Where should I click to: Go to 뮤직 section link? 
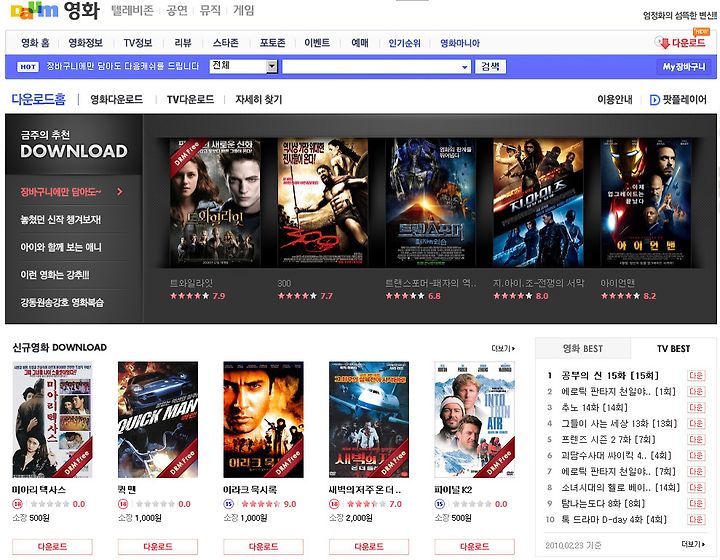pyautogui.click(x=210, y=11)
